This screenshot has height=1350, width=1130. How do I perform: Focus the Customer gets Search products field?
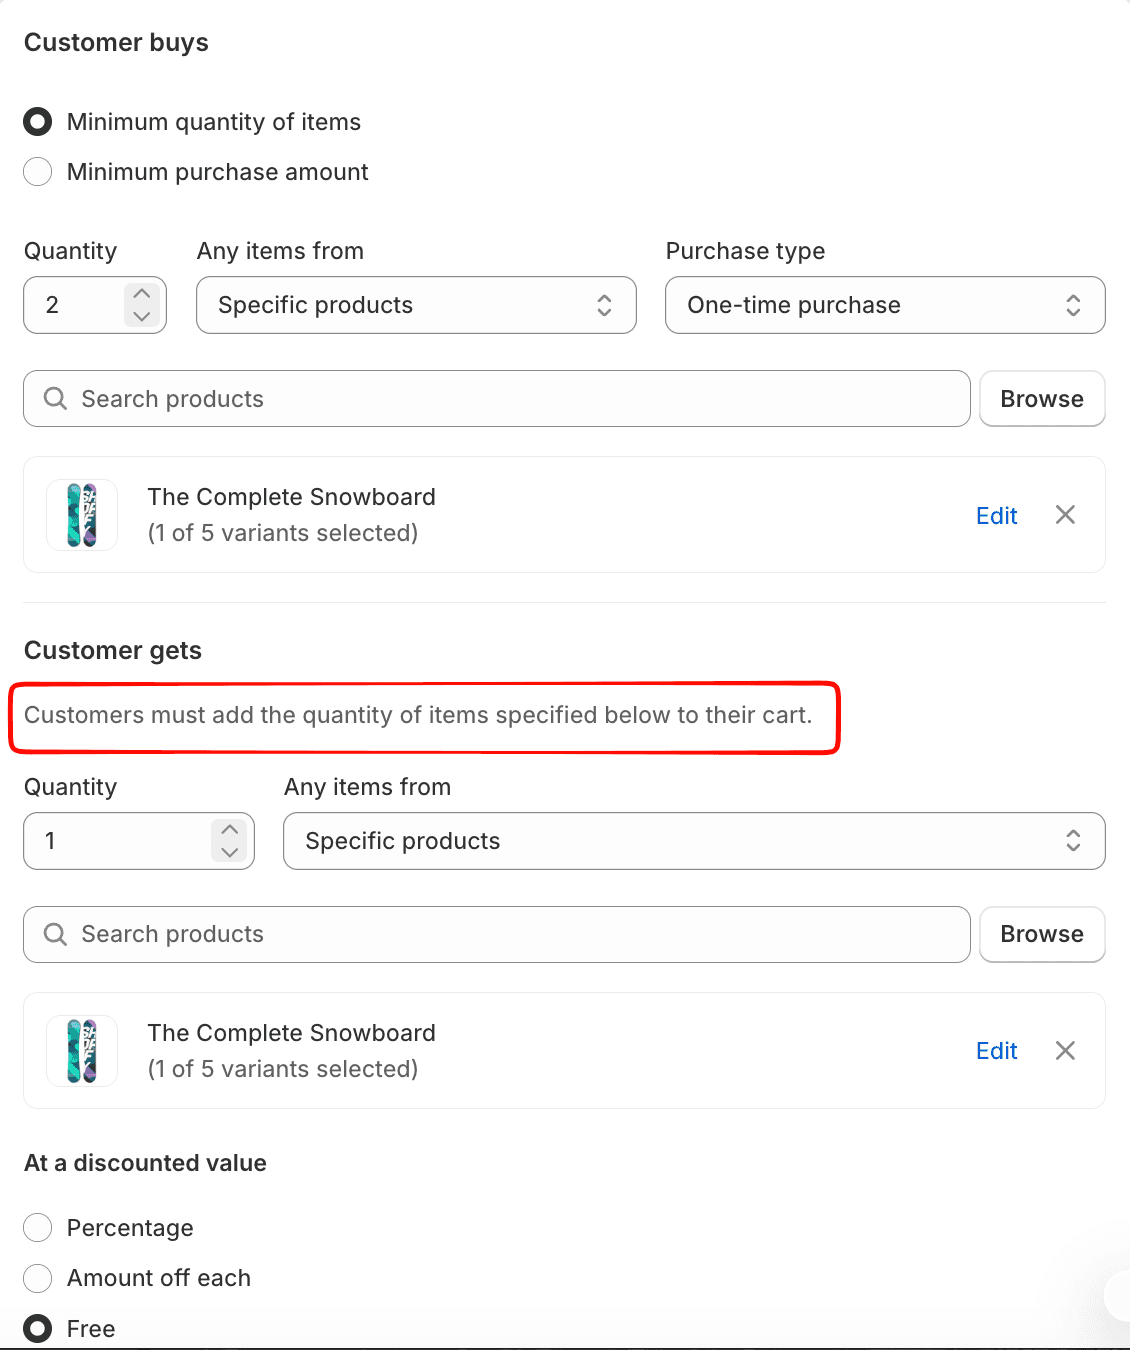click(497, 934)
